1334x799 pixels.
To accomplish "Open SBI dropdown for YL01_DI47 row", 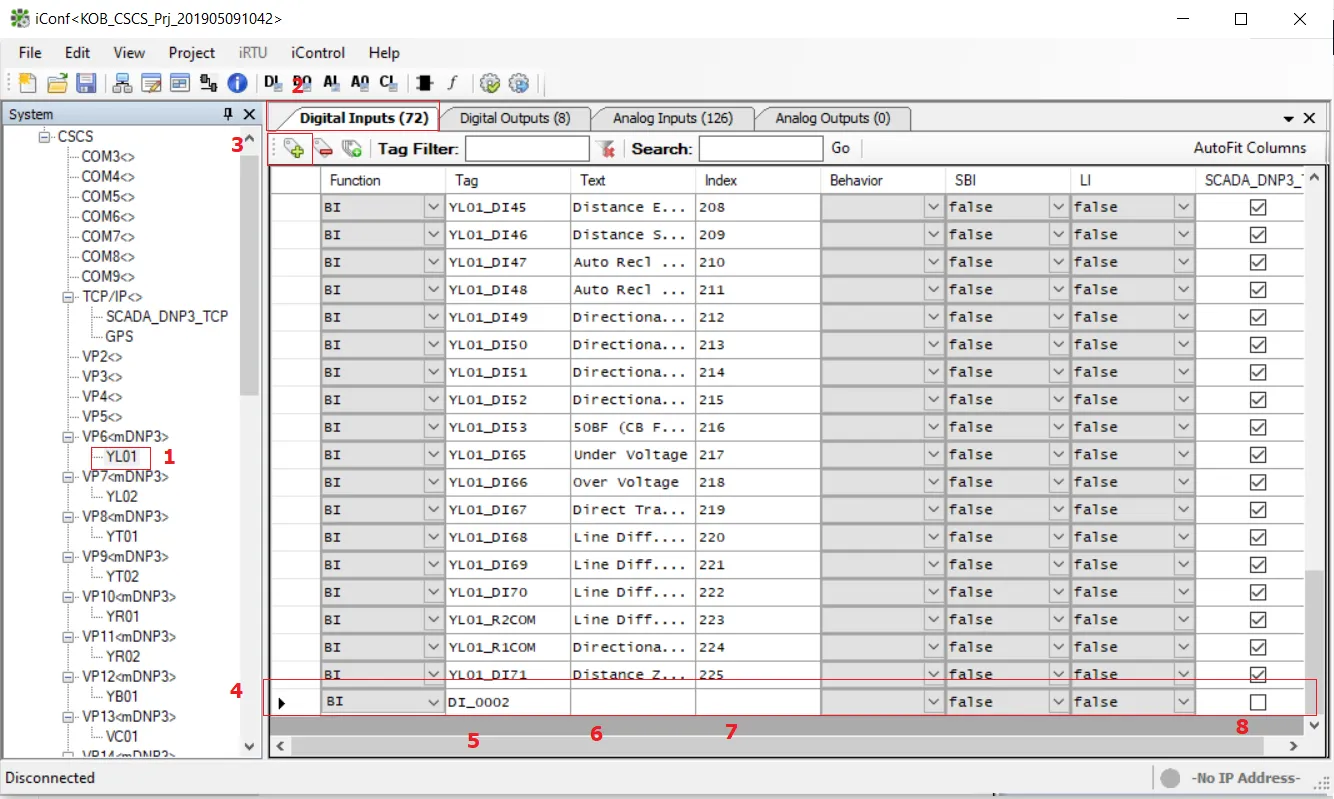I will [1059, 262].
